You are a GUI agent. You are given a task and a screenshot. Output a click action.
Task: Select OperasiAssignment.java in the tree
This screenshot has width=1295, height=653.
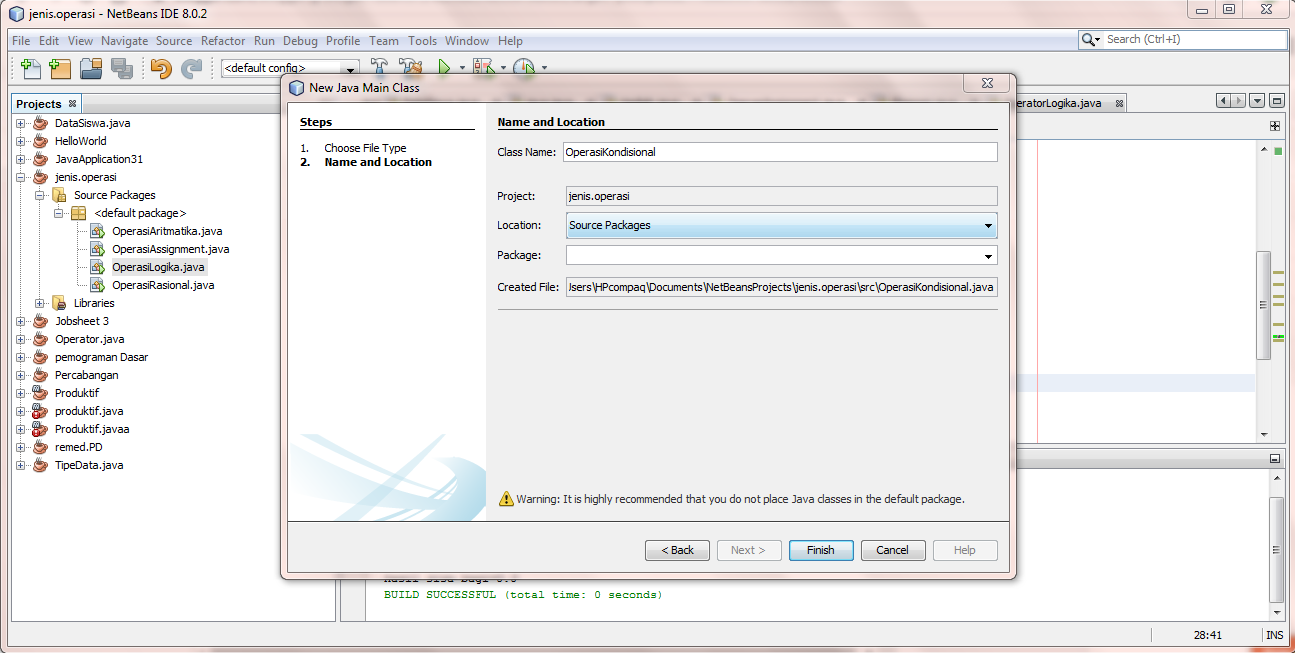[170, 249]
